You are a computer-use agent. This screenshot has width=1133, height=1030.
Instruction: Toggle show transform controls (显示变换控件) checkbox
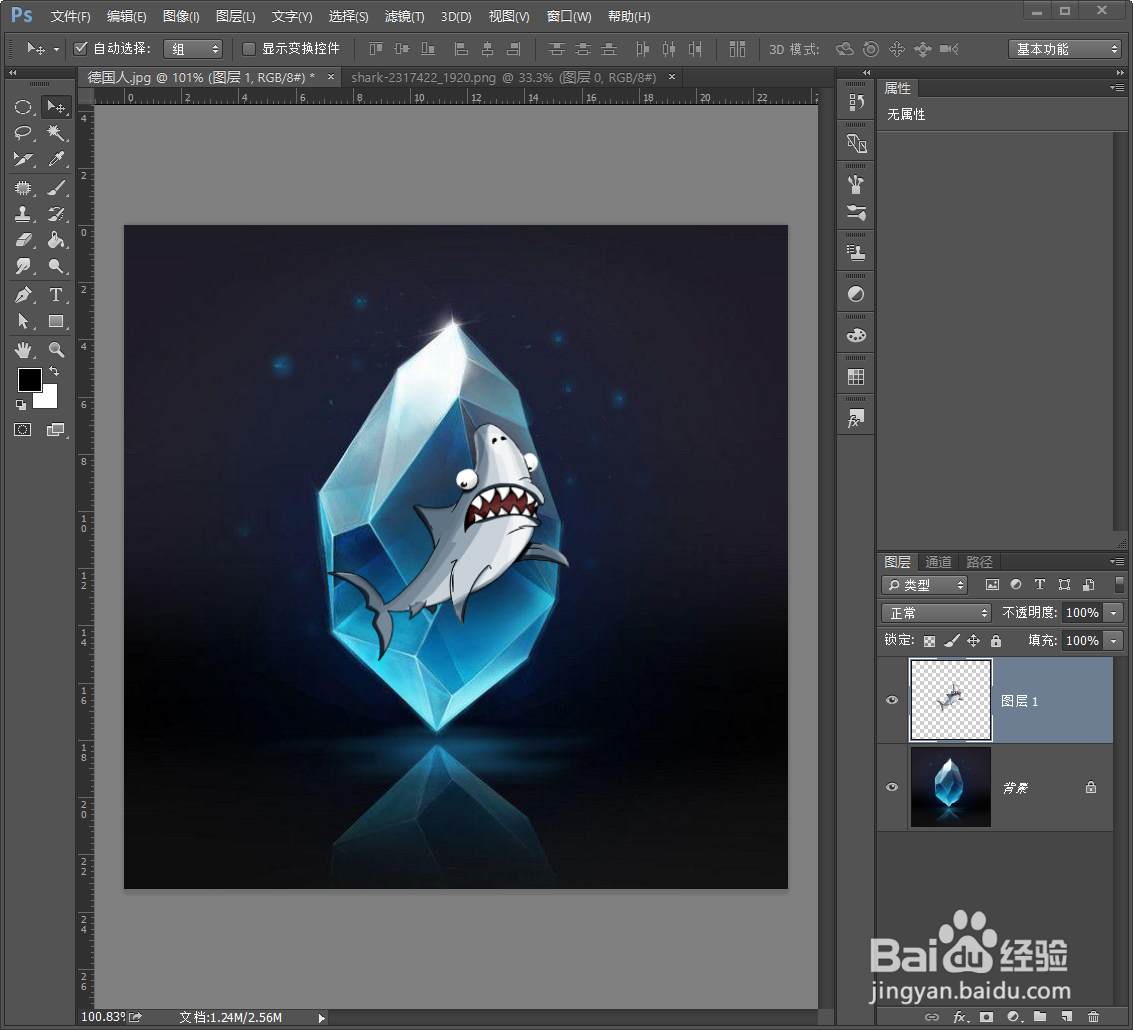(249, 48)
